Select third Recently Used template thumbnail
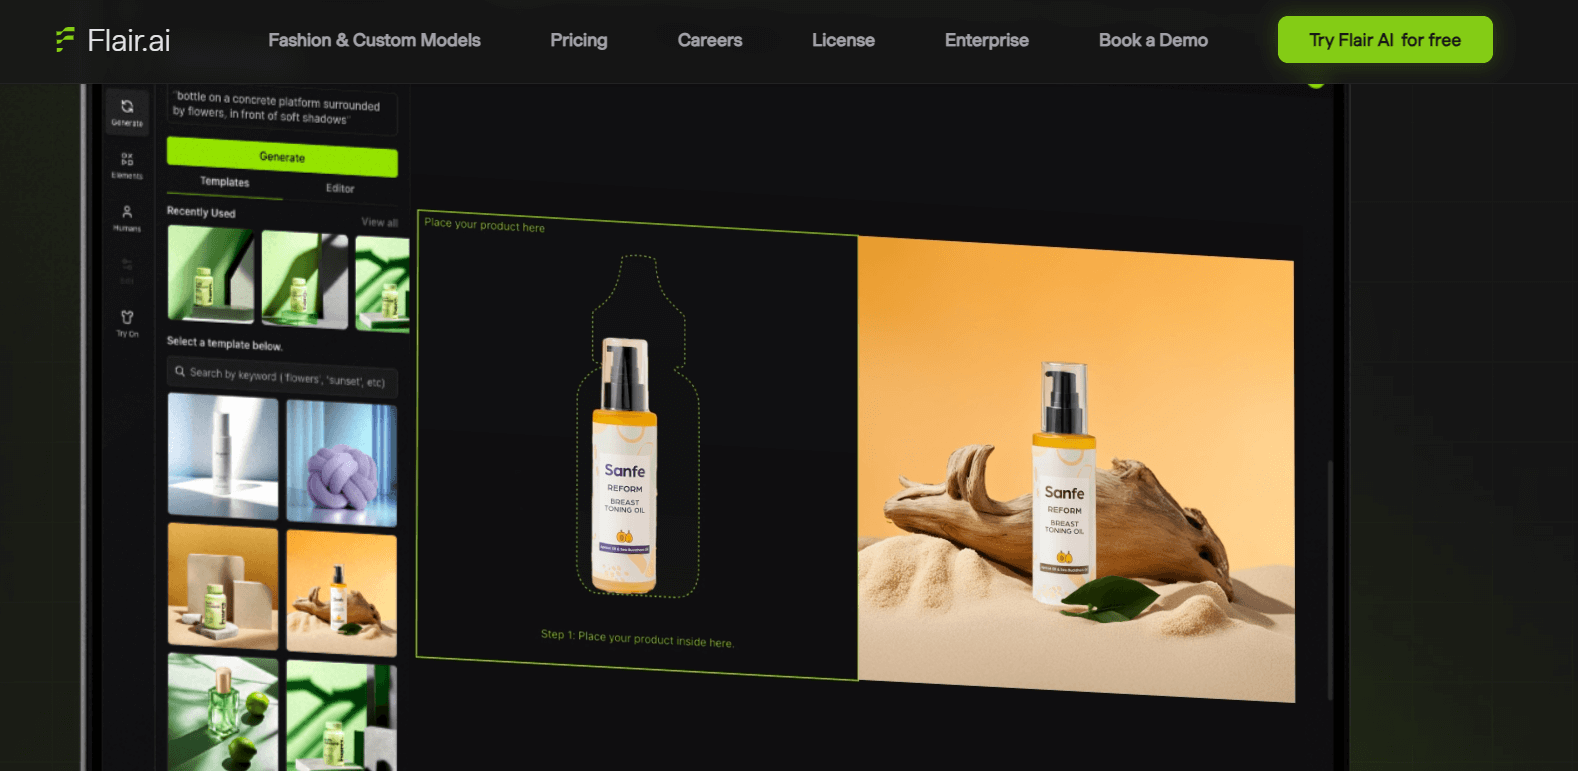The width and height of the screenshot is (1578, 771). (x=382, y=285)
